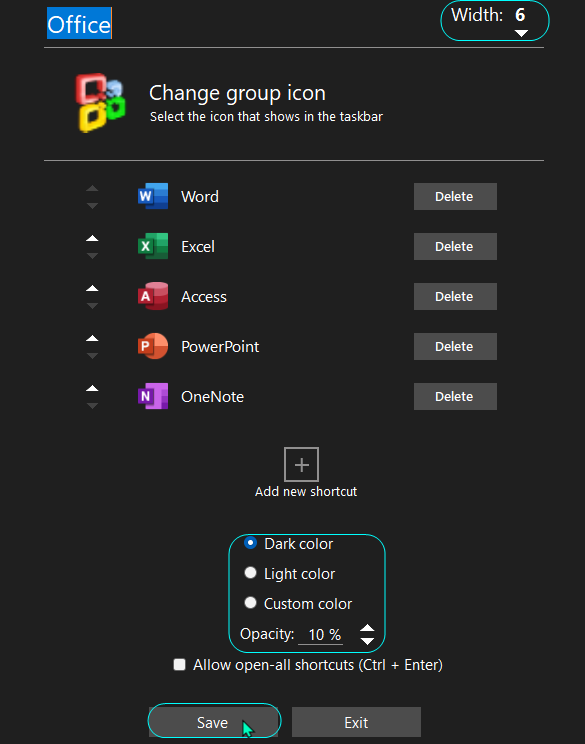
Task: Click the Word shortcut name
Action: click(x=200, y=196)
